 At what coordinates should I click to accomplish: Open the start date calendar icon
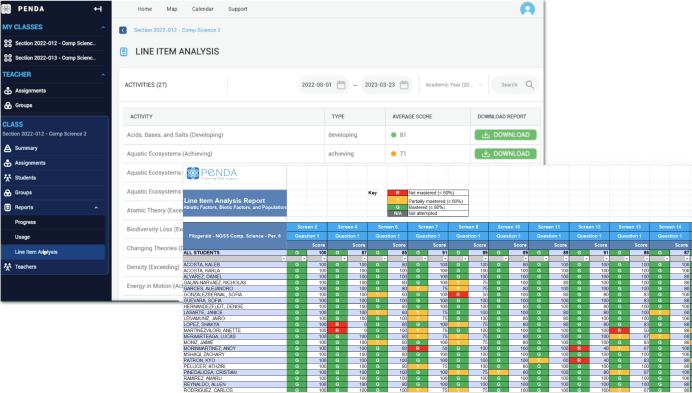point(341,85)
